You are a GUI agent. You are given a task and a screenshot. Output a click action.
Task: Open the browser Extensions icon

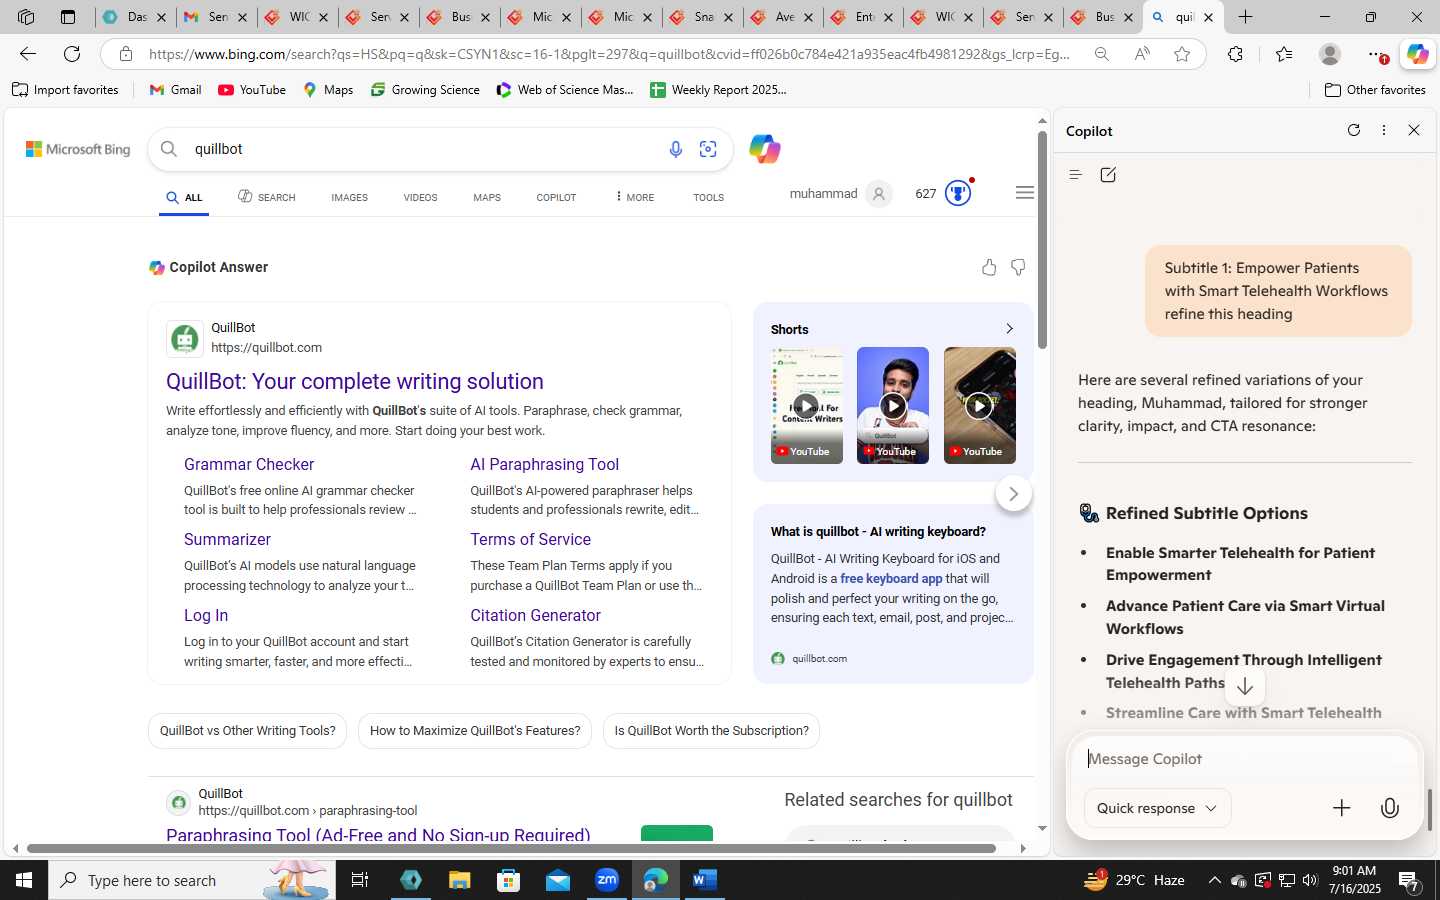click(1235, 54)
